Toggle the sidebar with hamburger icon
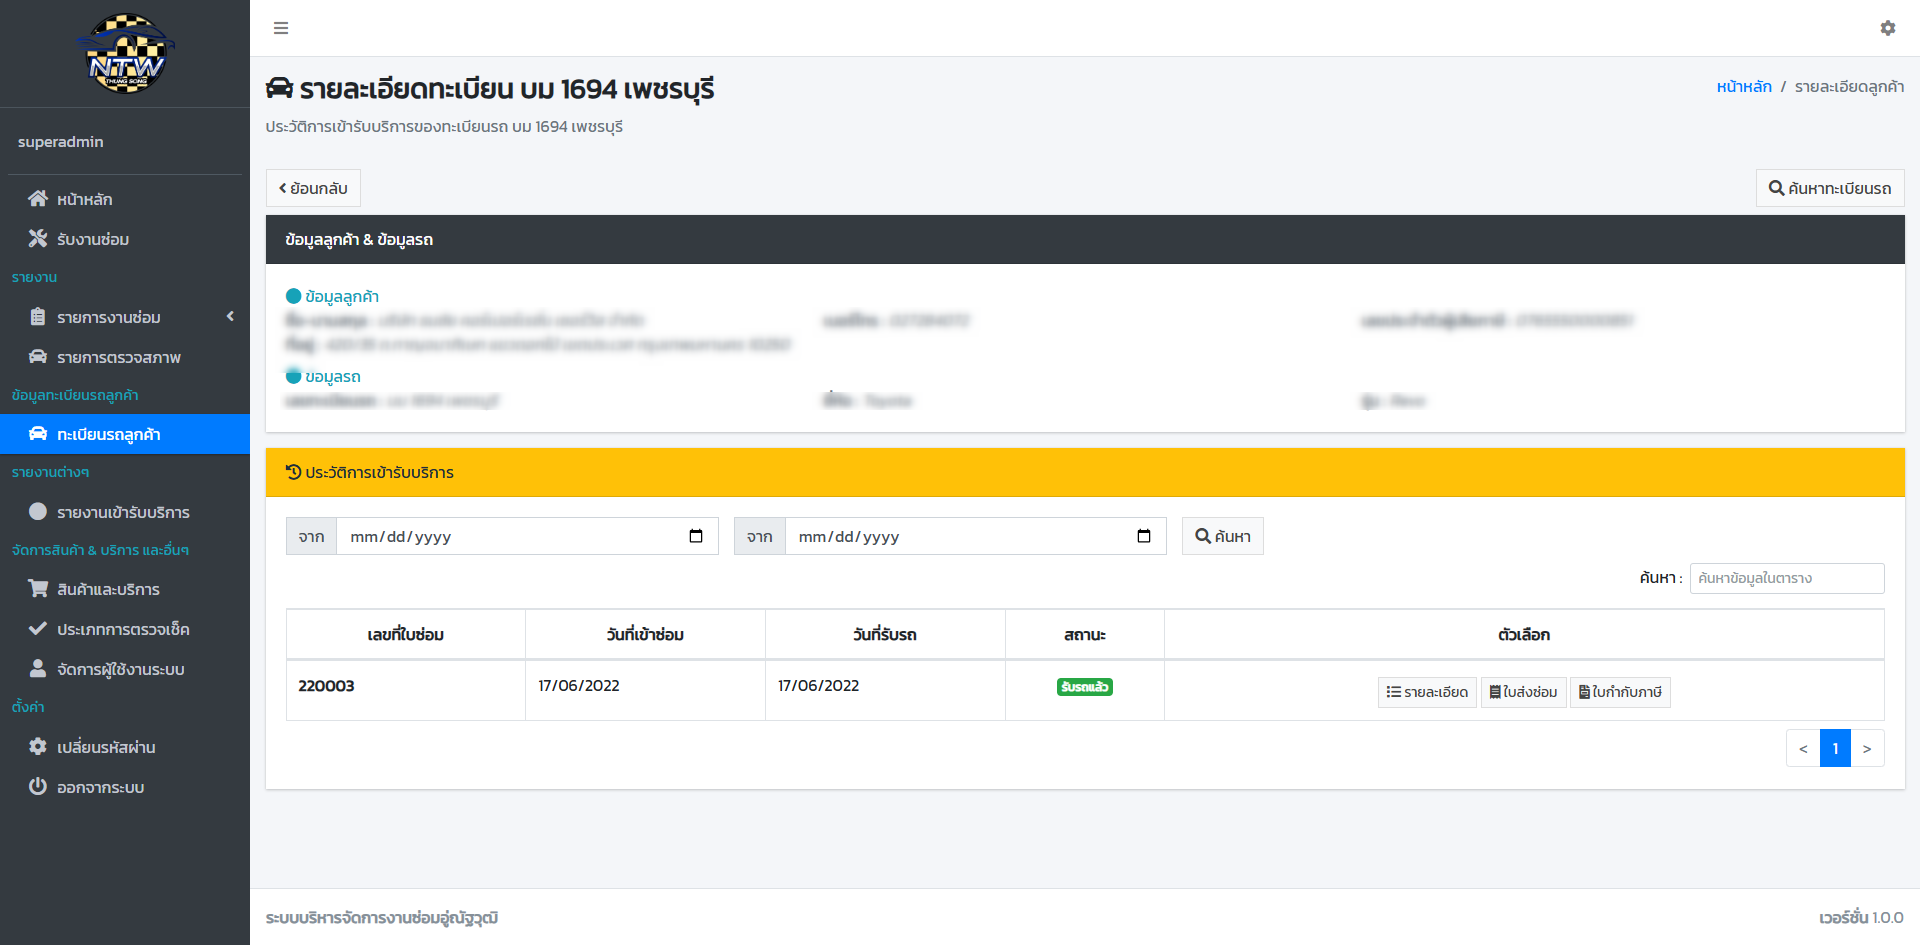1920x945 pixels. coord(281,28)
